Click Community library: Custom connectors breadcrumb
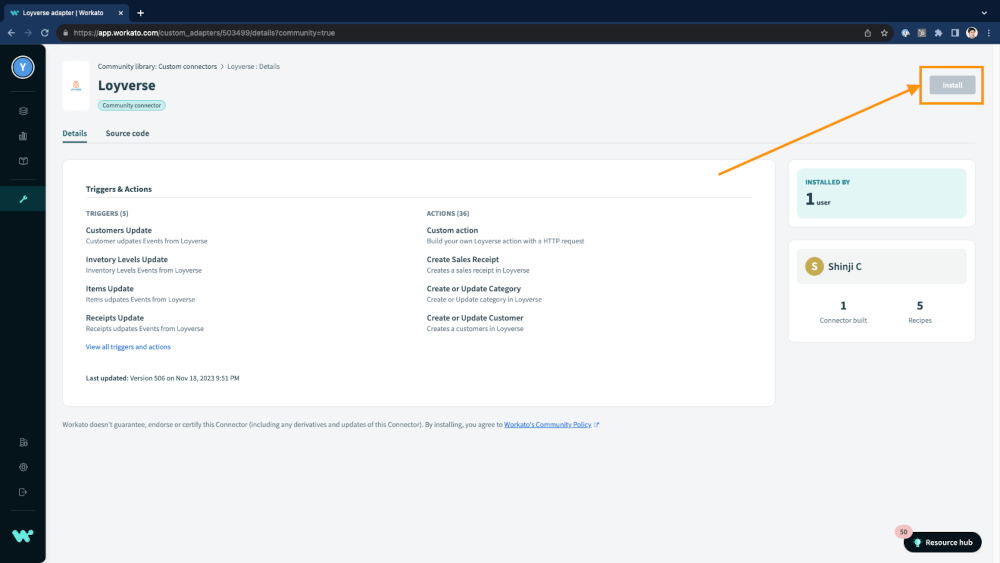The width and height of the screenshot is (1000, 563). [x=157, y=66]
